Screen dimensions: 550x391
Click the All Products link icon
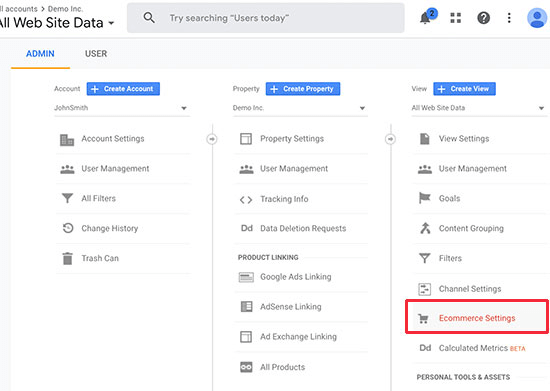[x=246, y=367]
